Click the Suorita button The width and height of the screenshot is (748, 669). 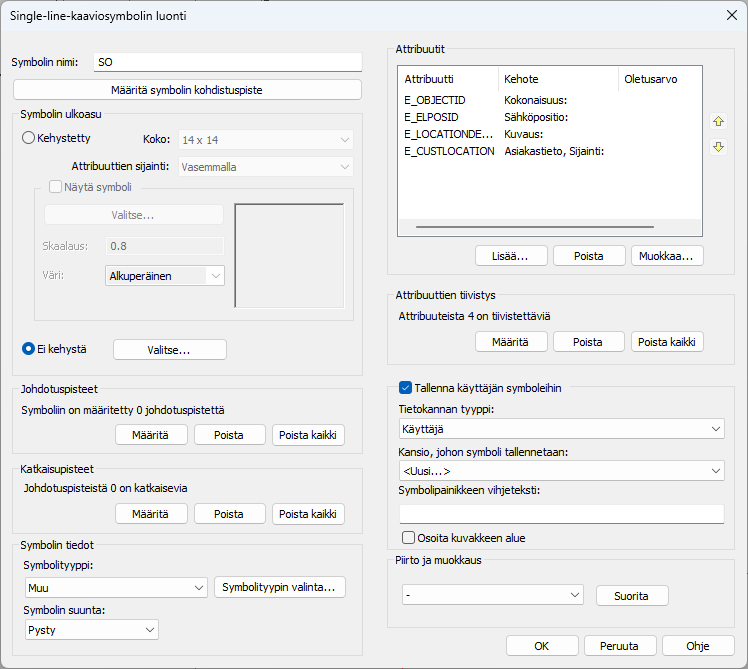632,595
